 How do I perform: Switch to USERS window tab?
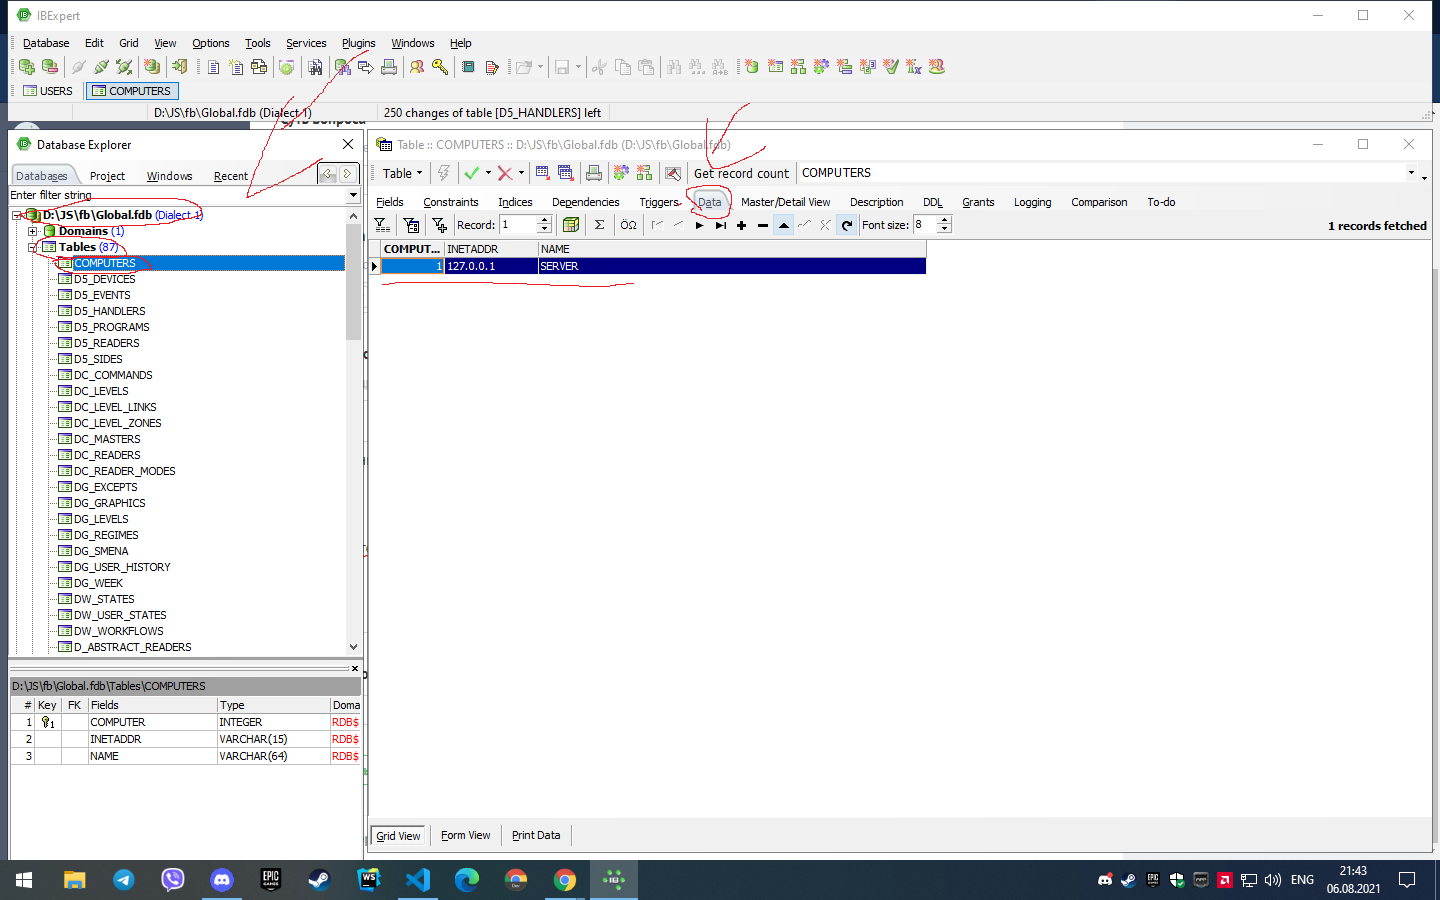tap(47, 91)
